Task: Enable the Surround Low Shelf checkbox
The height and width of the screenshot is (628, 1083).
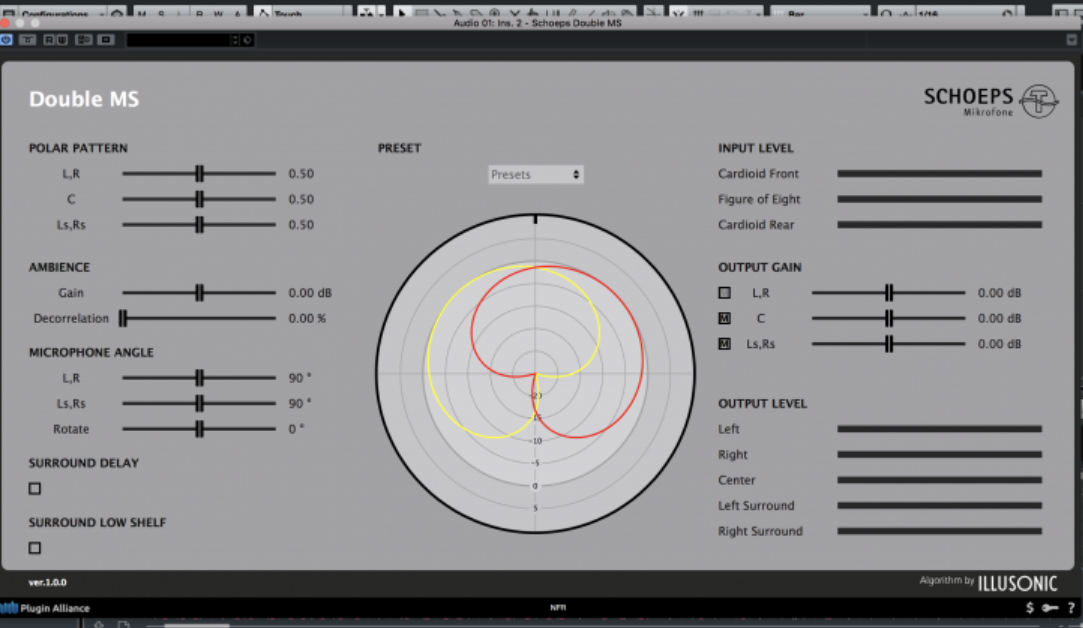Action: coord(35,548)
